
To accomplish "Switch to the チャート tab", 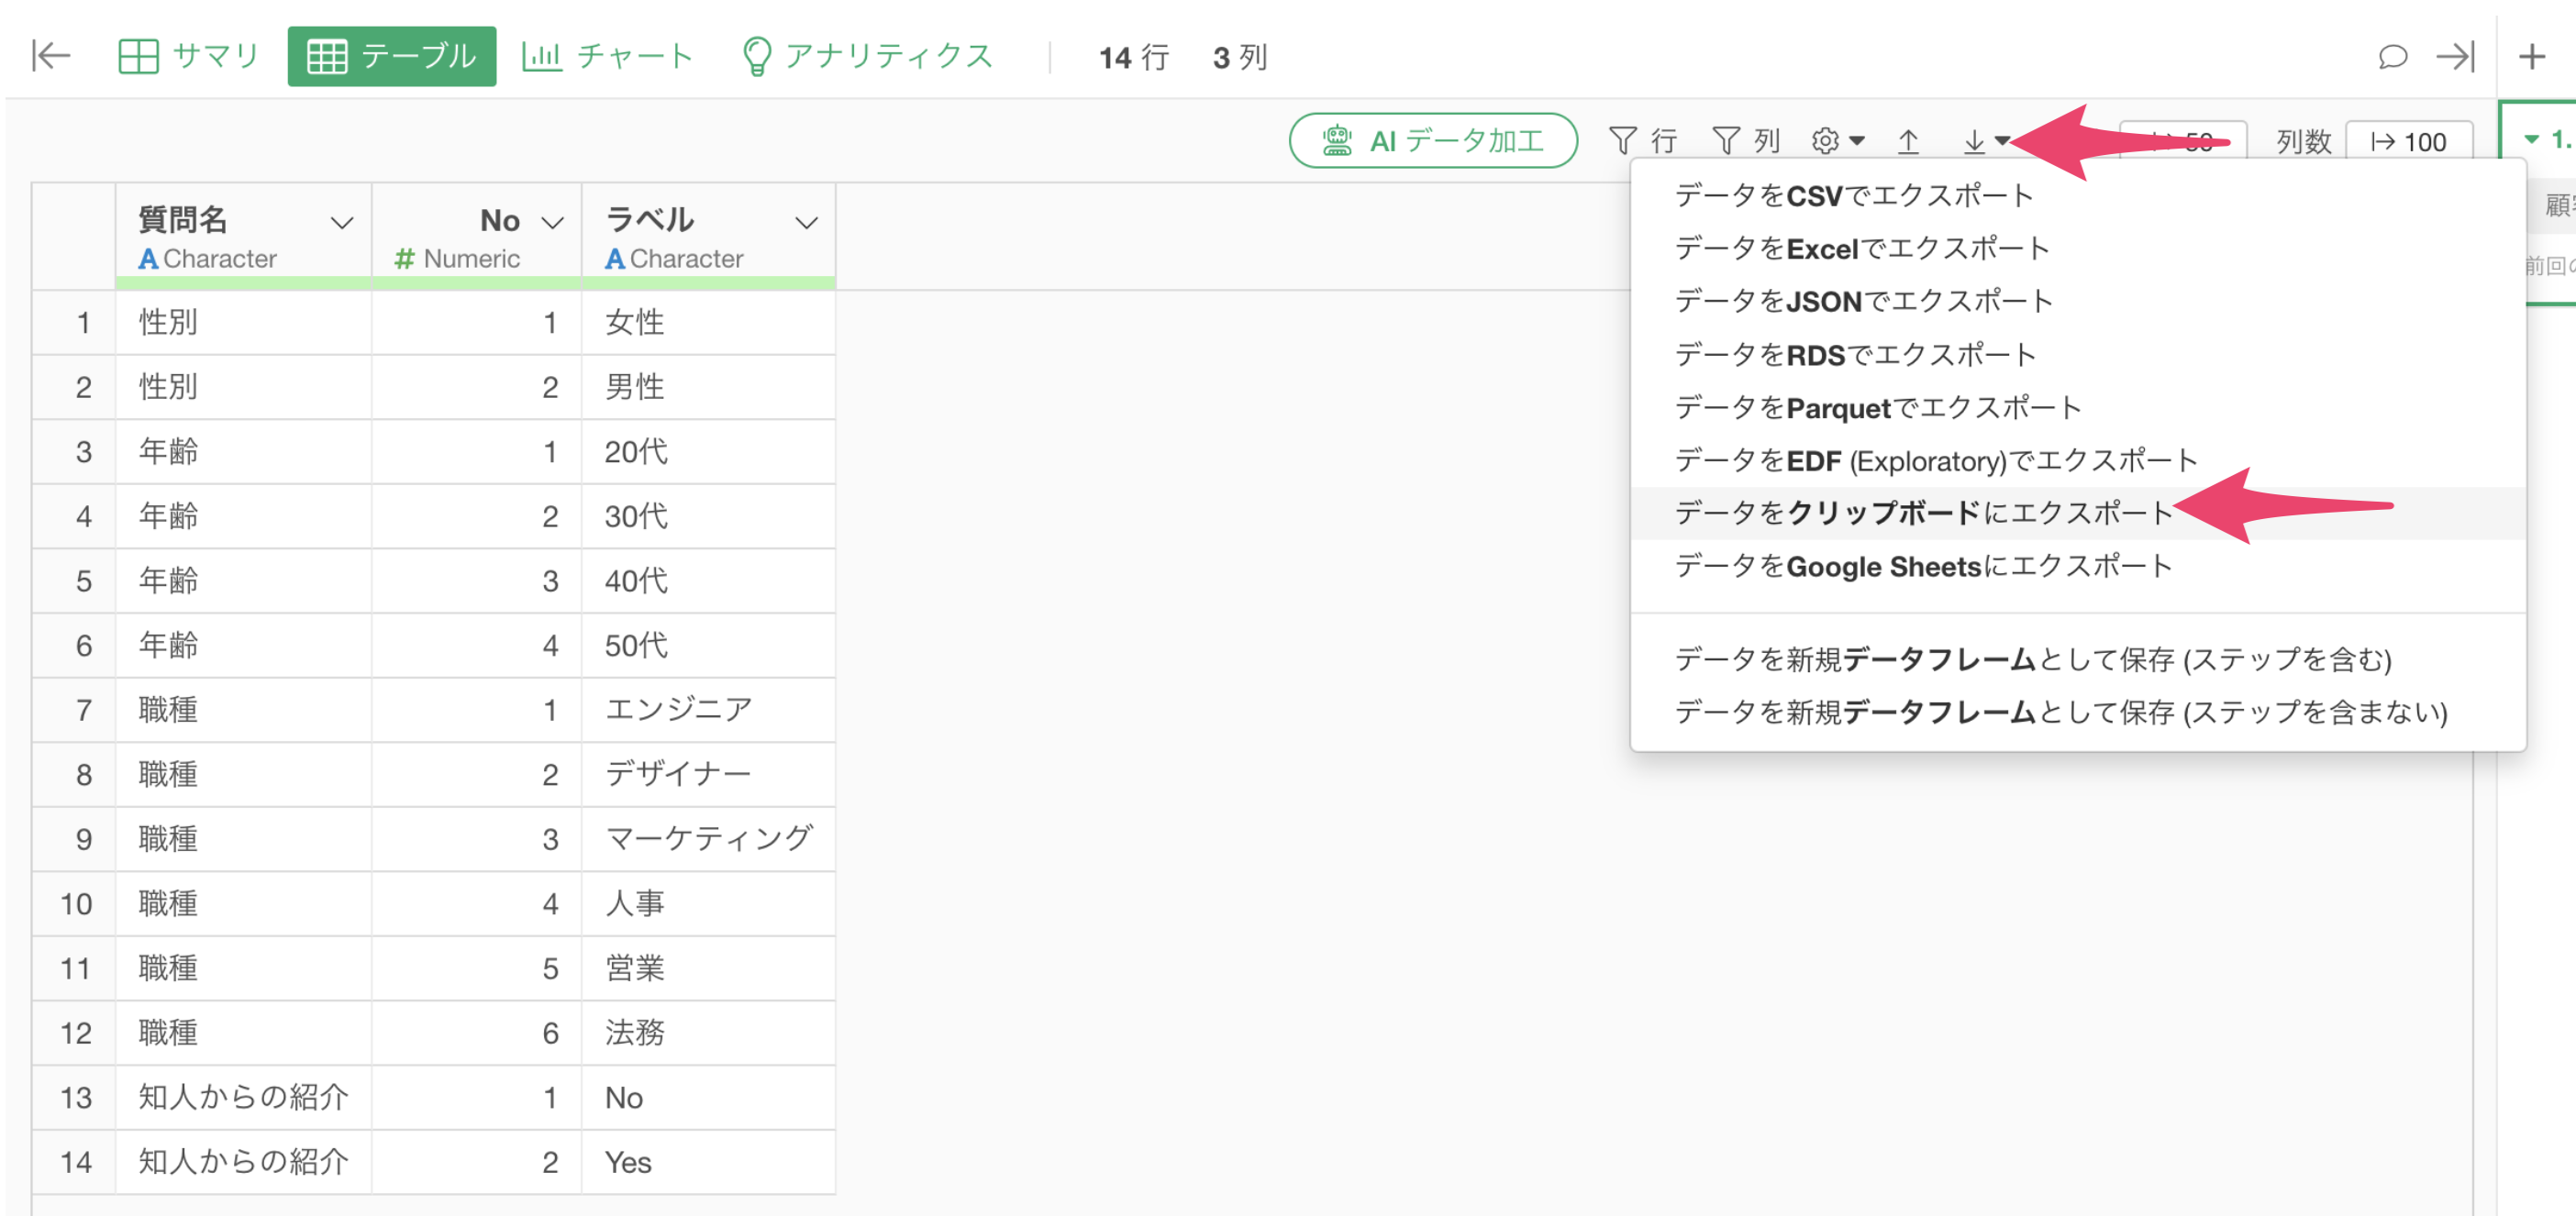I will (x=607, y=56).
